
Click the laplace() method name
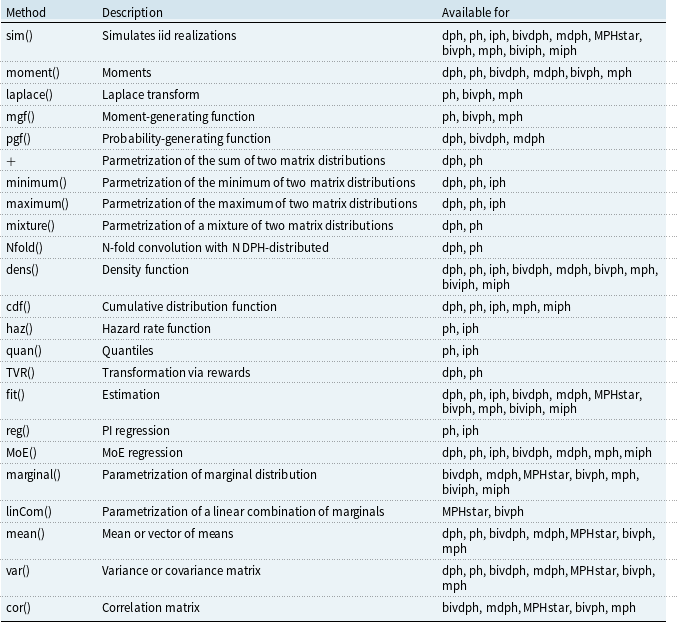[29, 95]
